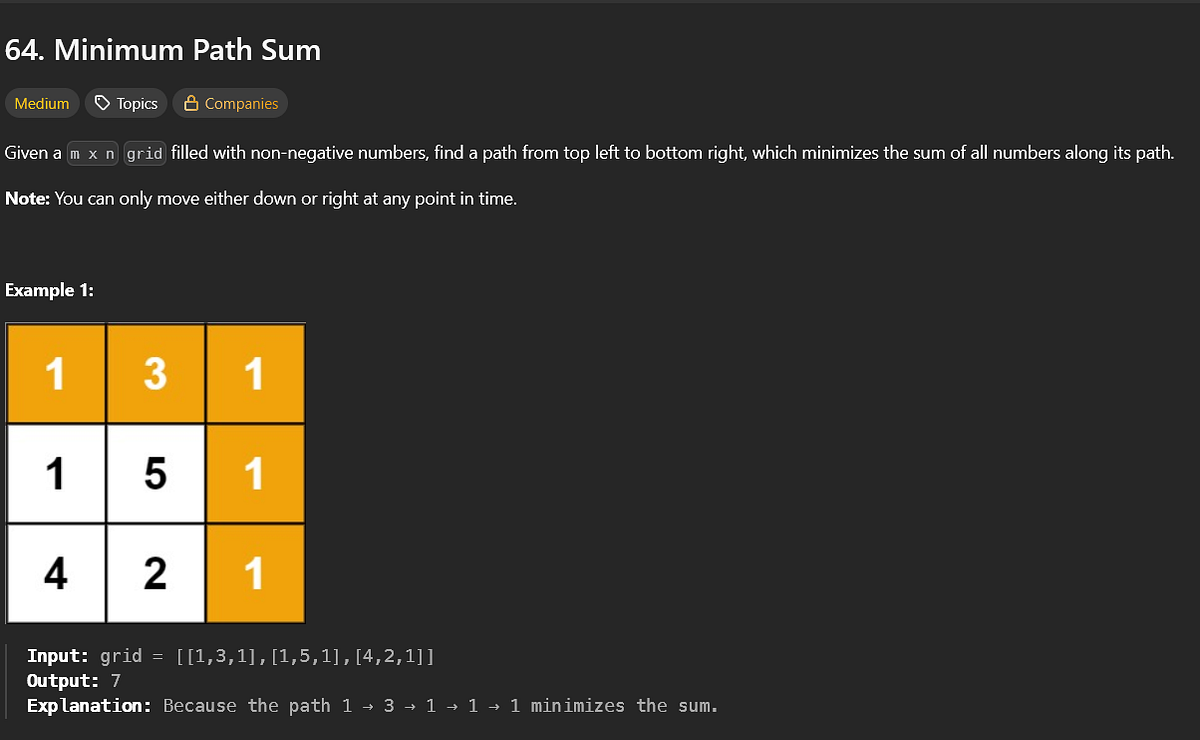Screen dimensions: 1200x740
Task: Select the problem title '64. Minimum Path Sum'
Action: coord(162,50)
